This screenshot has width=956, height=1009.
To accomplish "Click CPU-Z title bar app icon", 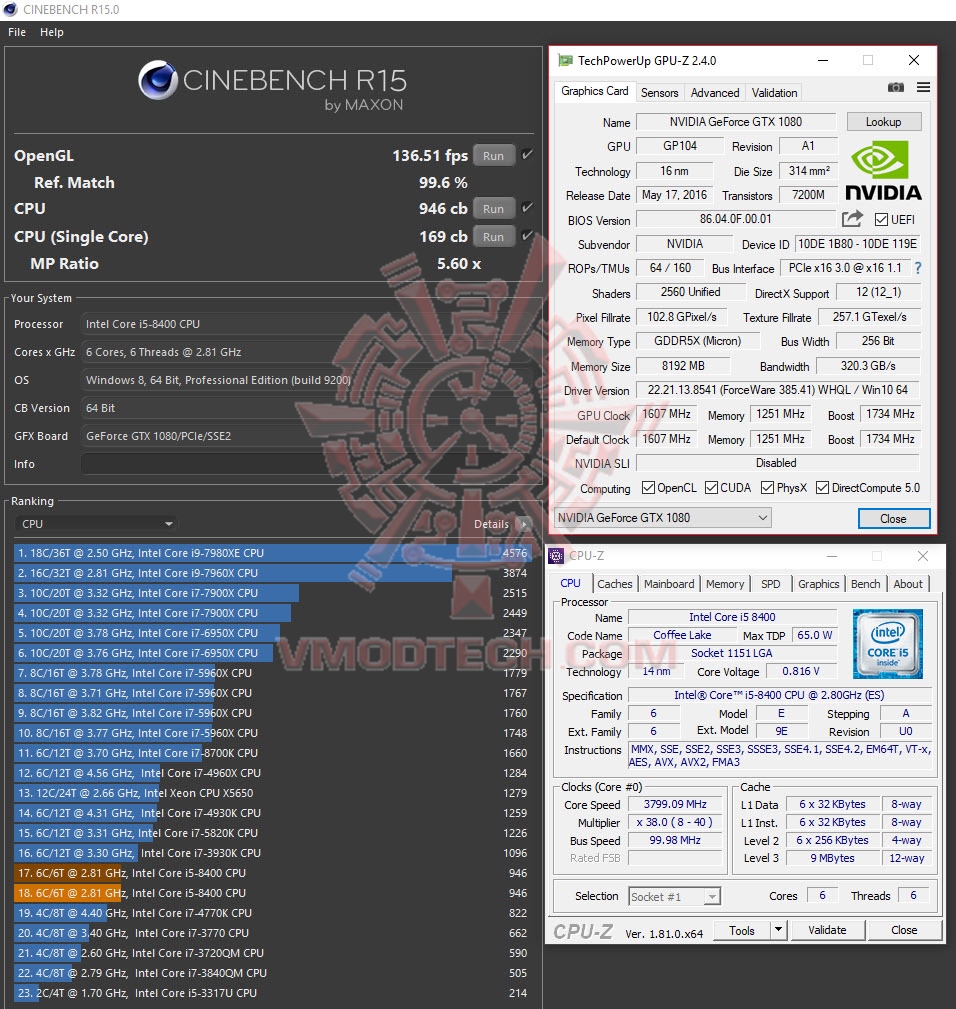I will point(556,556).
